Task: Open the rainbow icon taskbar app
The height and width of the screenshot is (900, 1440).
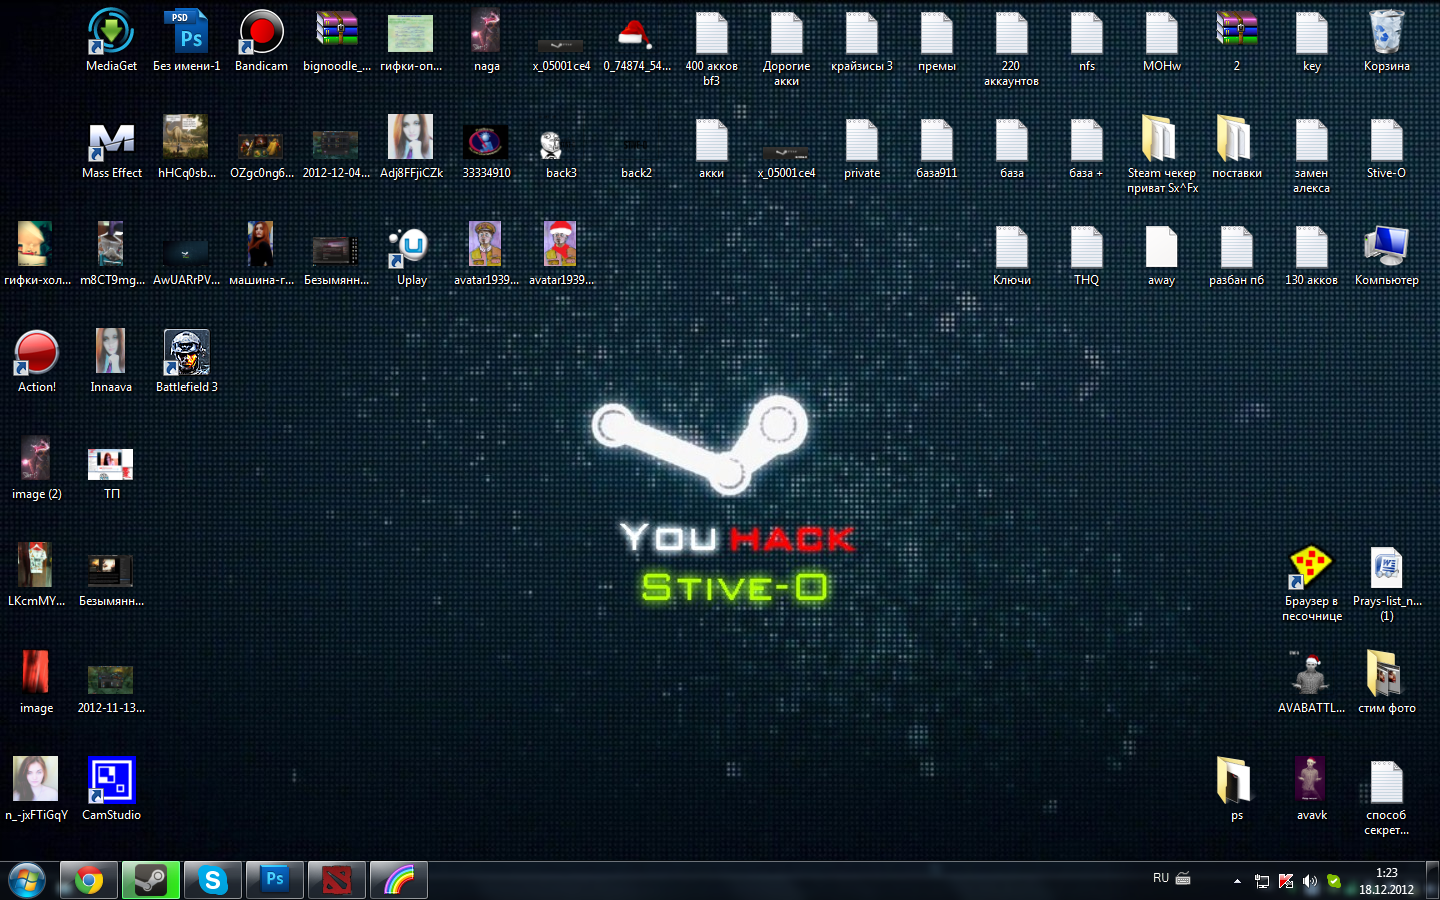Action: 399,881
